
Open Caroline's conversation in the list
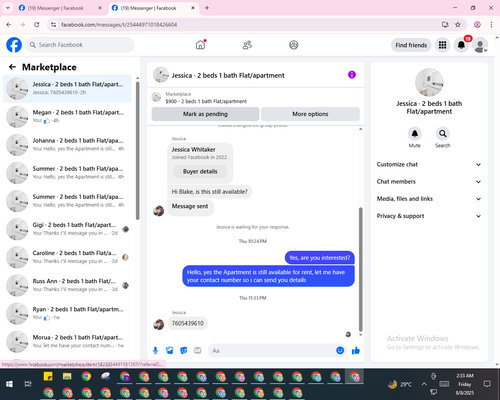(x=67, y=257)
